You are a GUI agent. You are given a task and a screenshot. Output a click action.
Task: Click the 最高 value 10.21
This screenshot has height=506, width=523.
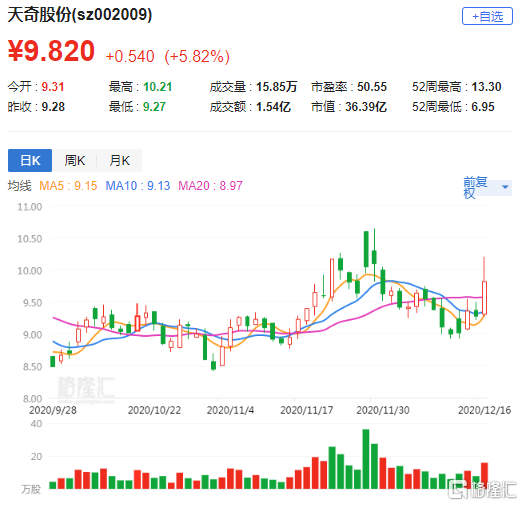pyautogui.click(x=157, y=87)
